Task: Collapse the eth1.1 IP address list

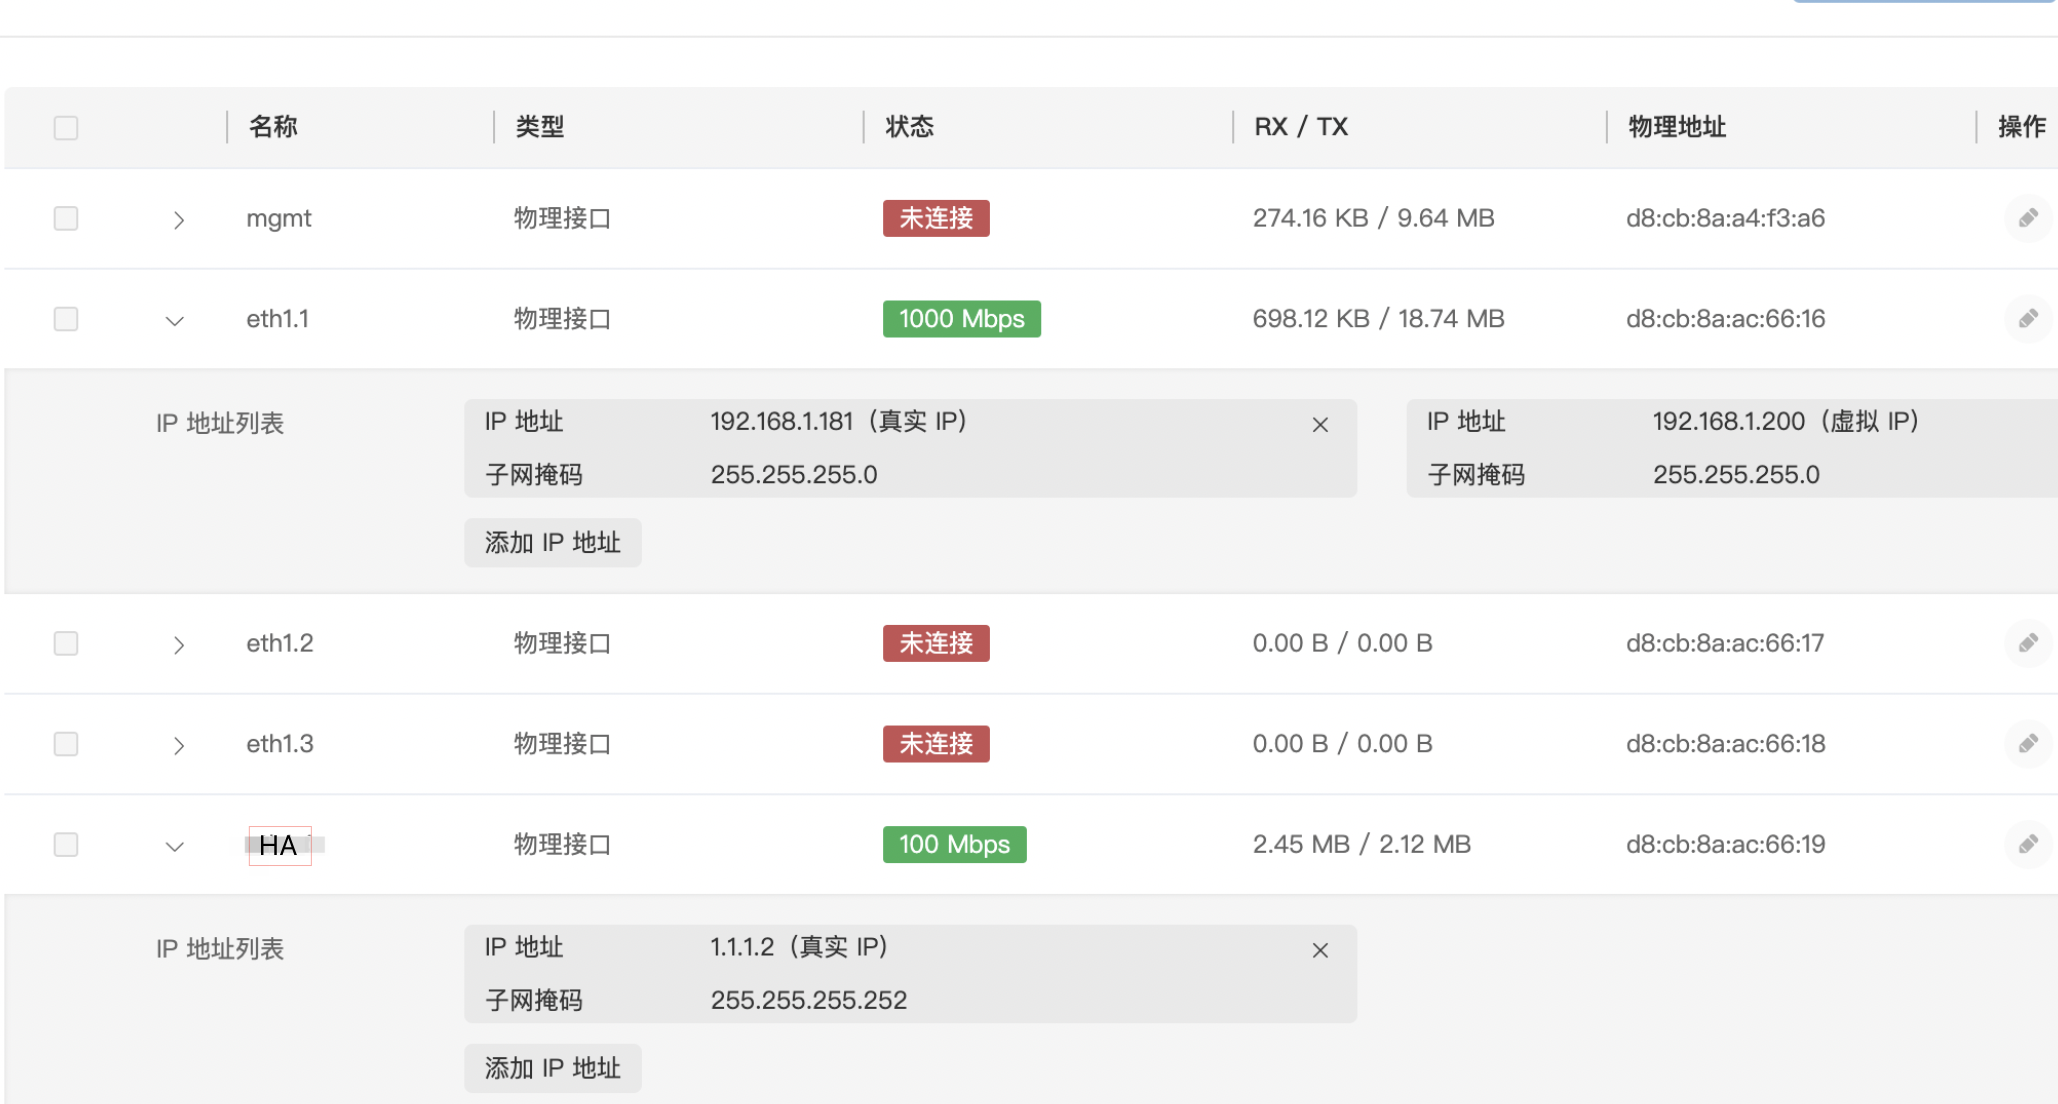Action: (x=175, y=321)
